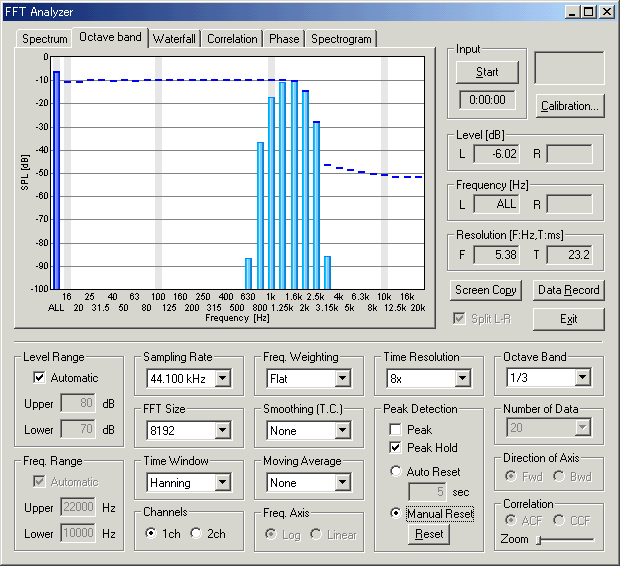Click the Frequency R value field

[570, 204]
